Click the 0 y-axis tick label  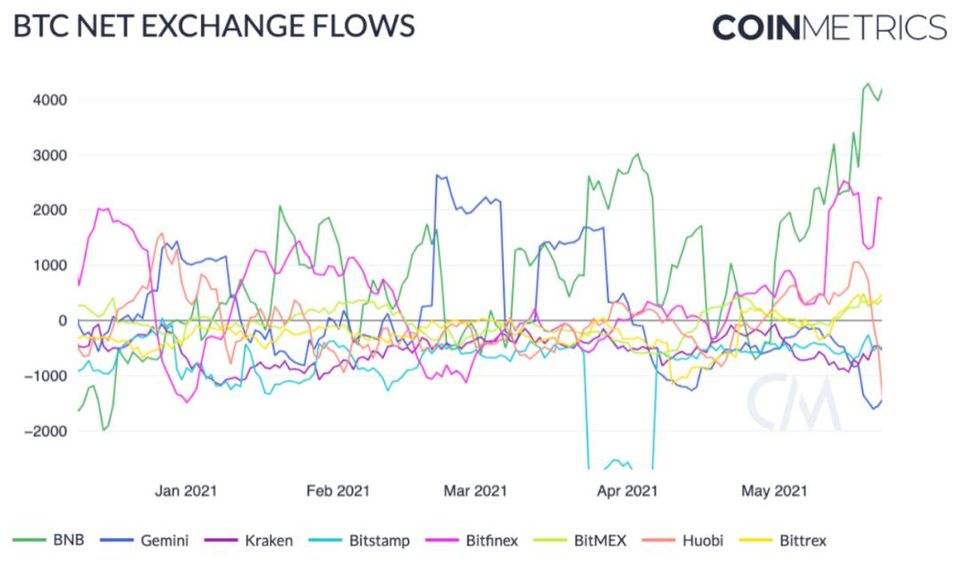click(x=61, y=321)
